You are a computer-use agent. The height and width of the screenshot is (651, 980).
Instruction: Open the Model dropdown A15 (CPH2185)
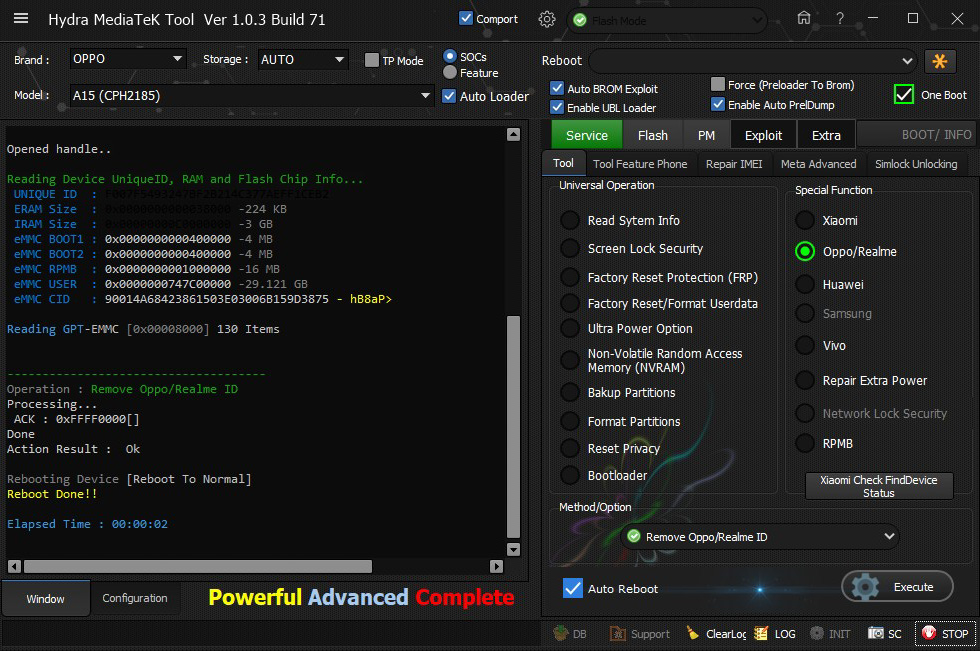(x=252, y=96)
